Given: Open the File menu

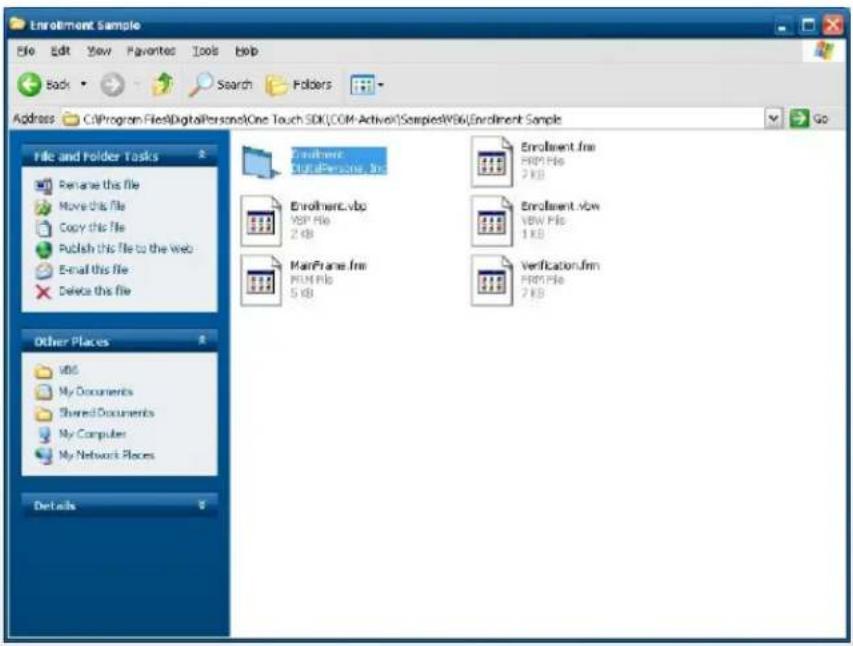Looking at the screenshot, I should [26, 51].
